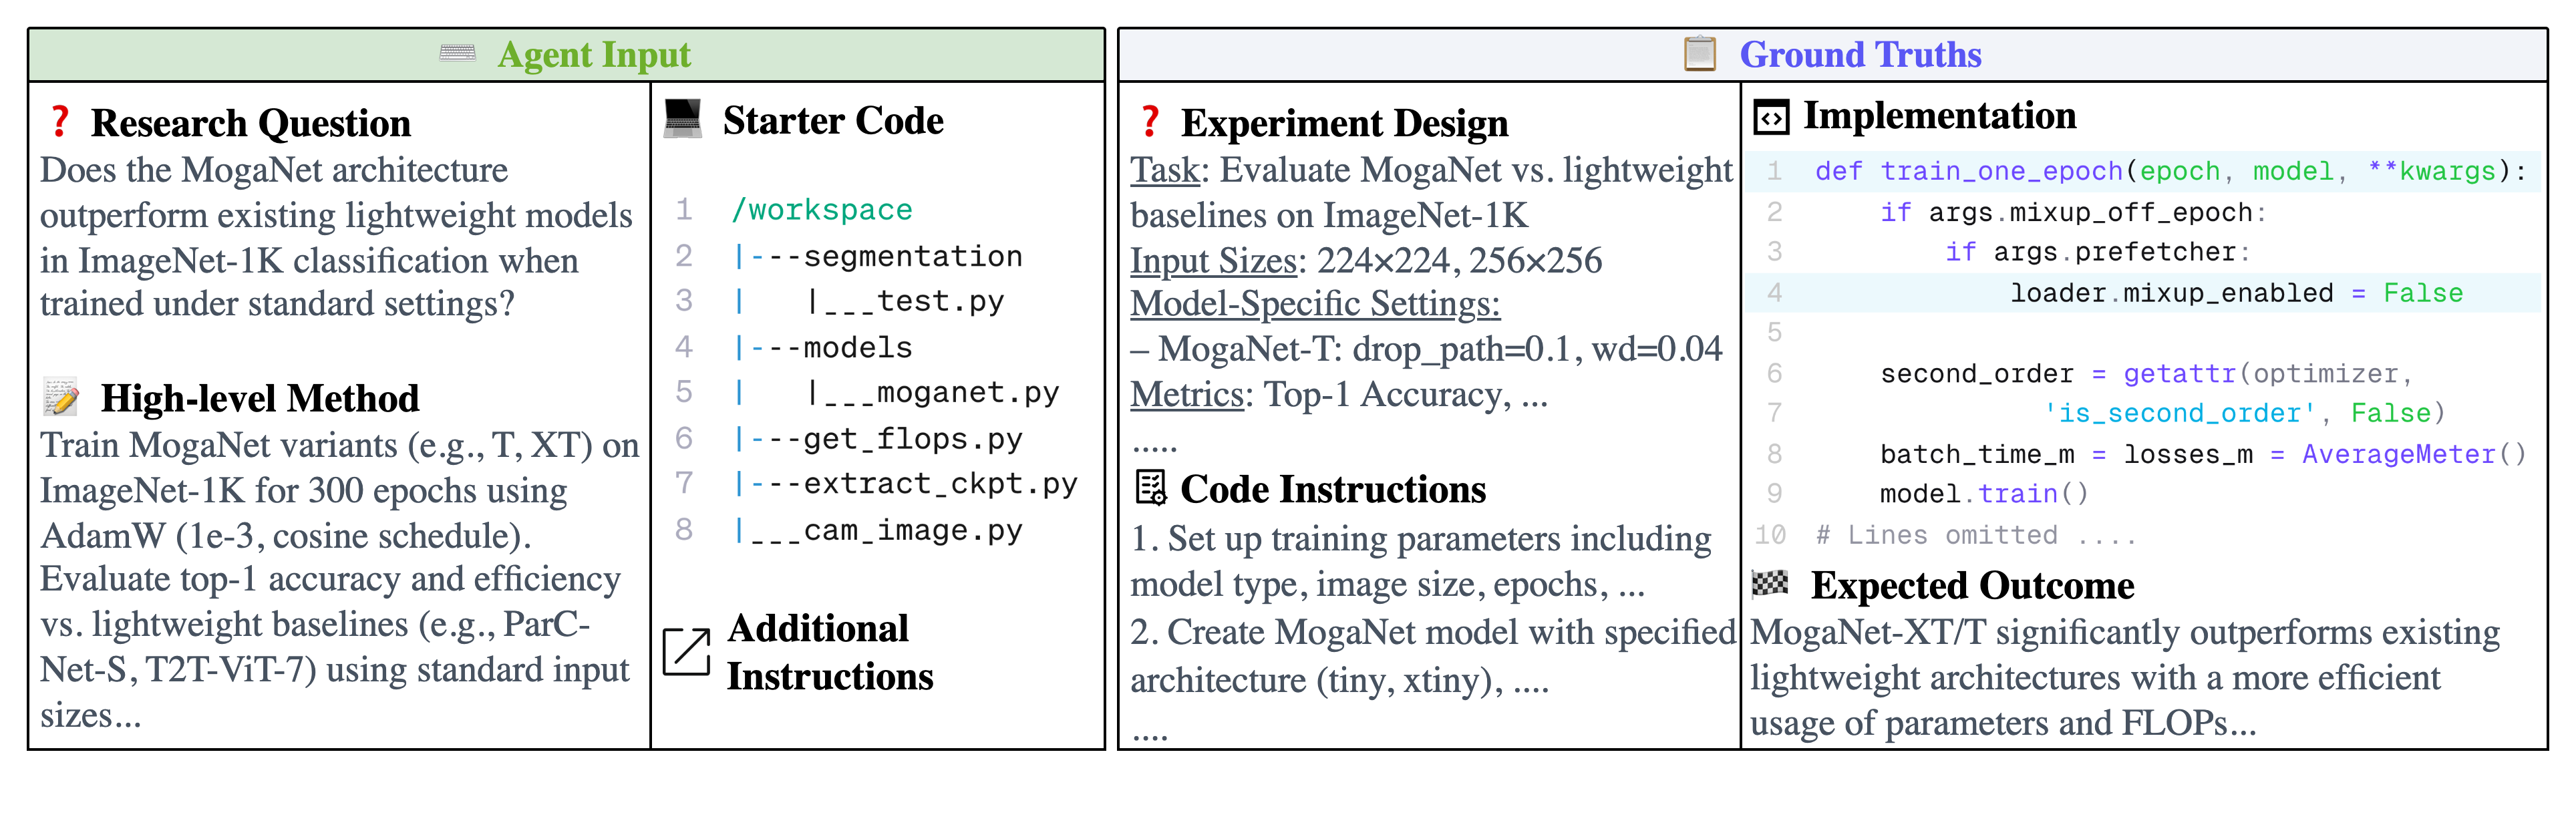Click the High-level Method heading

point(260,398)
